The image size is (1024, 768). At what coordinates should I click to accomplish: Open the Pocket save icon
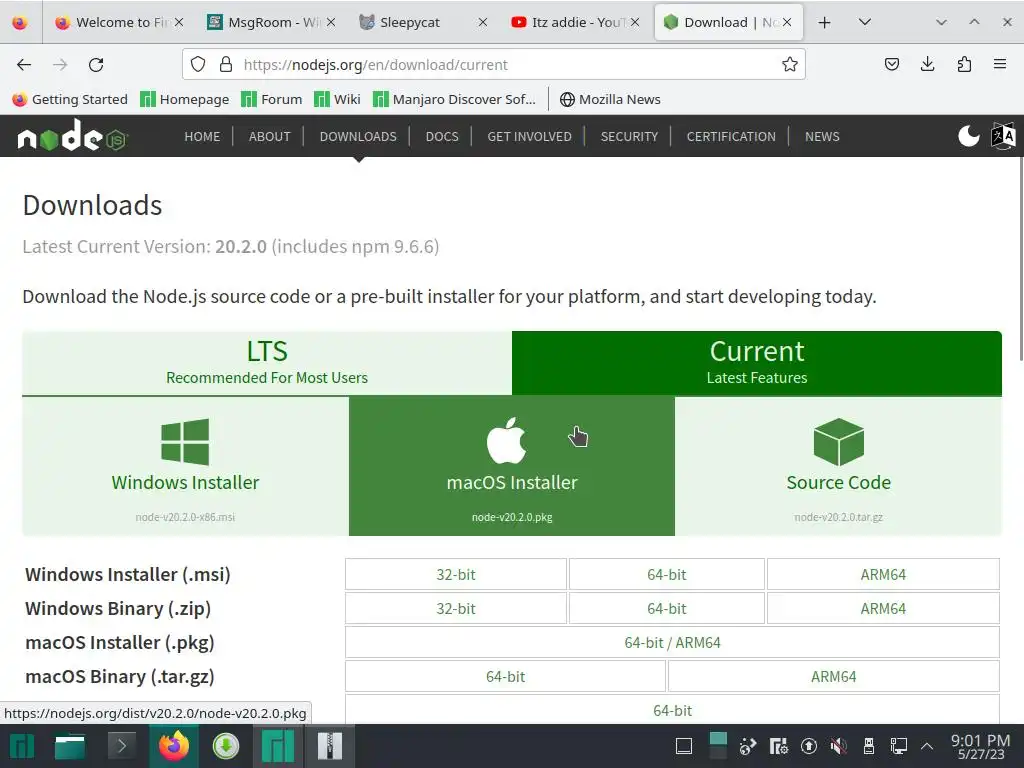click(891, 64)
